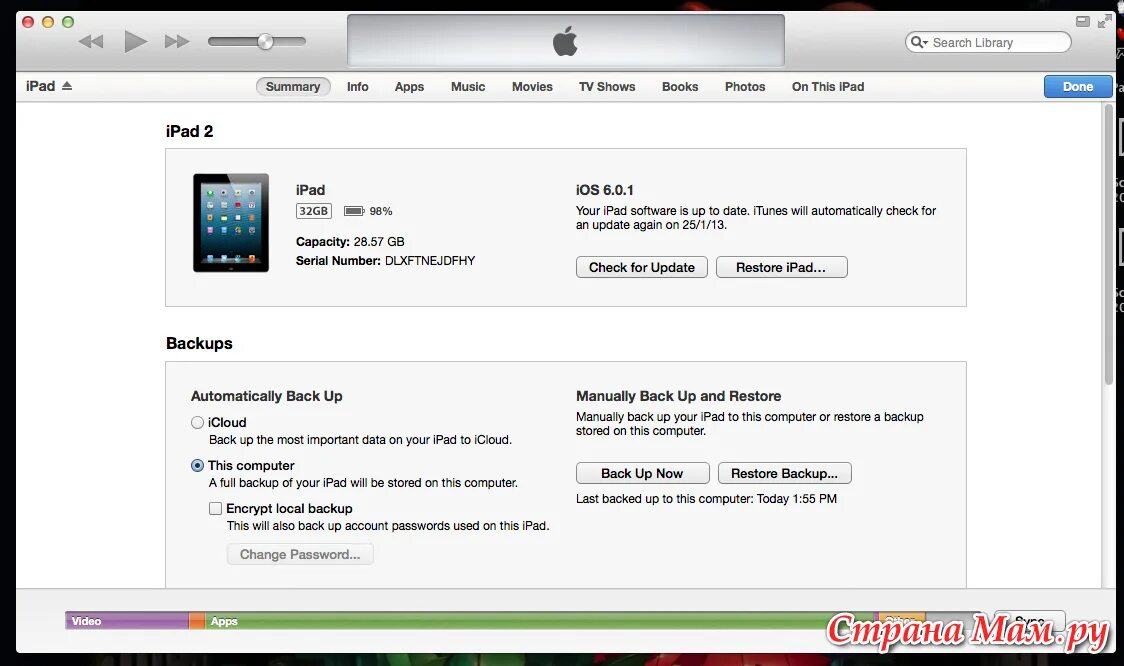Image resolution: width=1124 pixels, height=666 pixels.
Task: Click the 32GB capacity badge
Action: [x=313, y=211]
